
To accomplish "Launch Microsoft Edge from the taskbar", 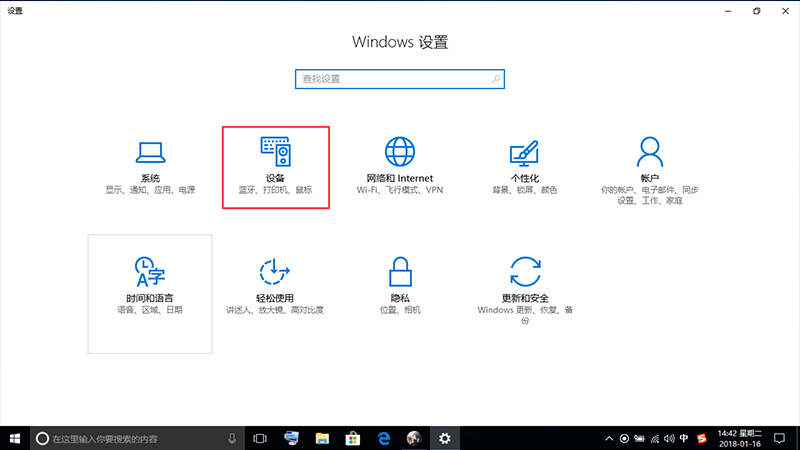I will 384,438.
